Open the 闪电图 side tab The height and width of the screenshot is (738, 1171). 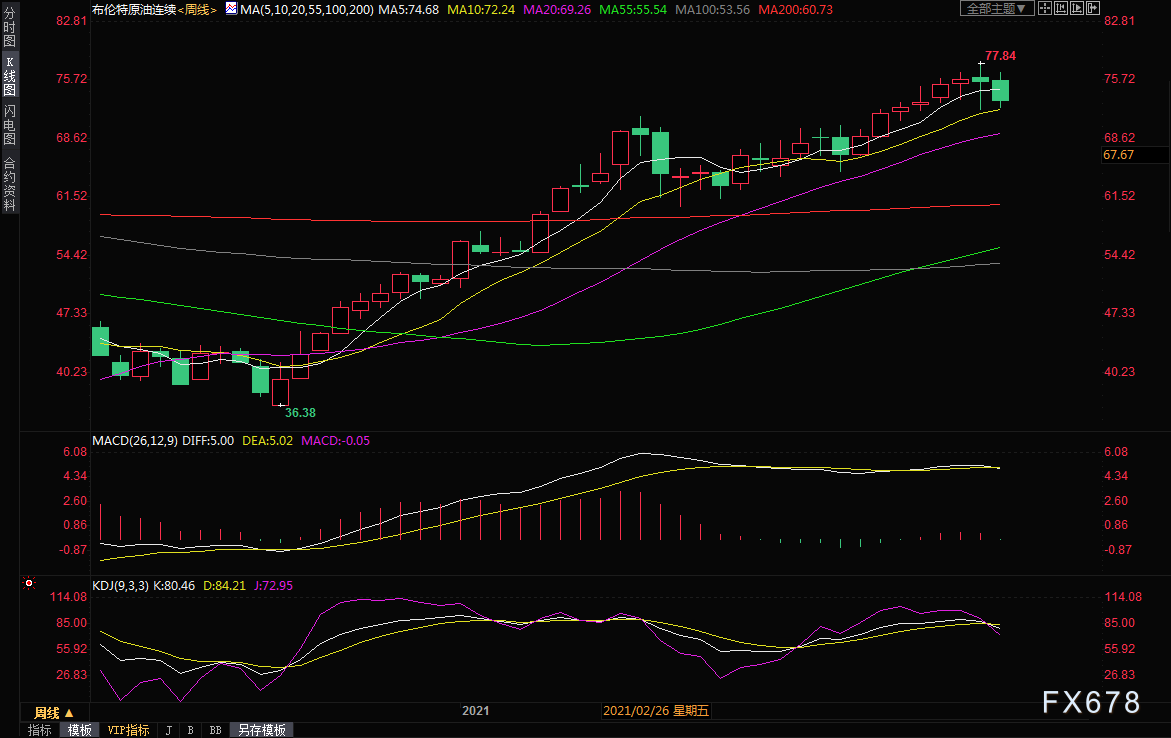(x=9, y=124)
